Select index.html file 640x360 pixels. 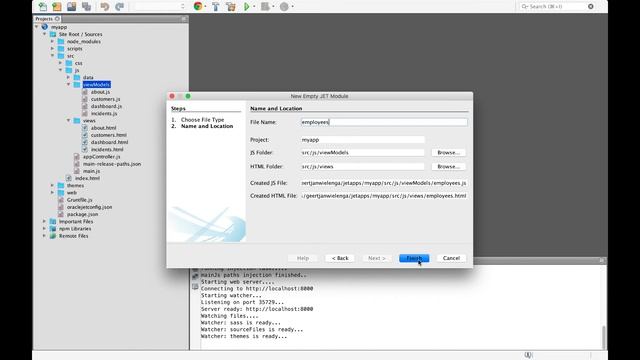click(87, 178)
